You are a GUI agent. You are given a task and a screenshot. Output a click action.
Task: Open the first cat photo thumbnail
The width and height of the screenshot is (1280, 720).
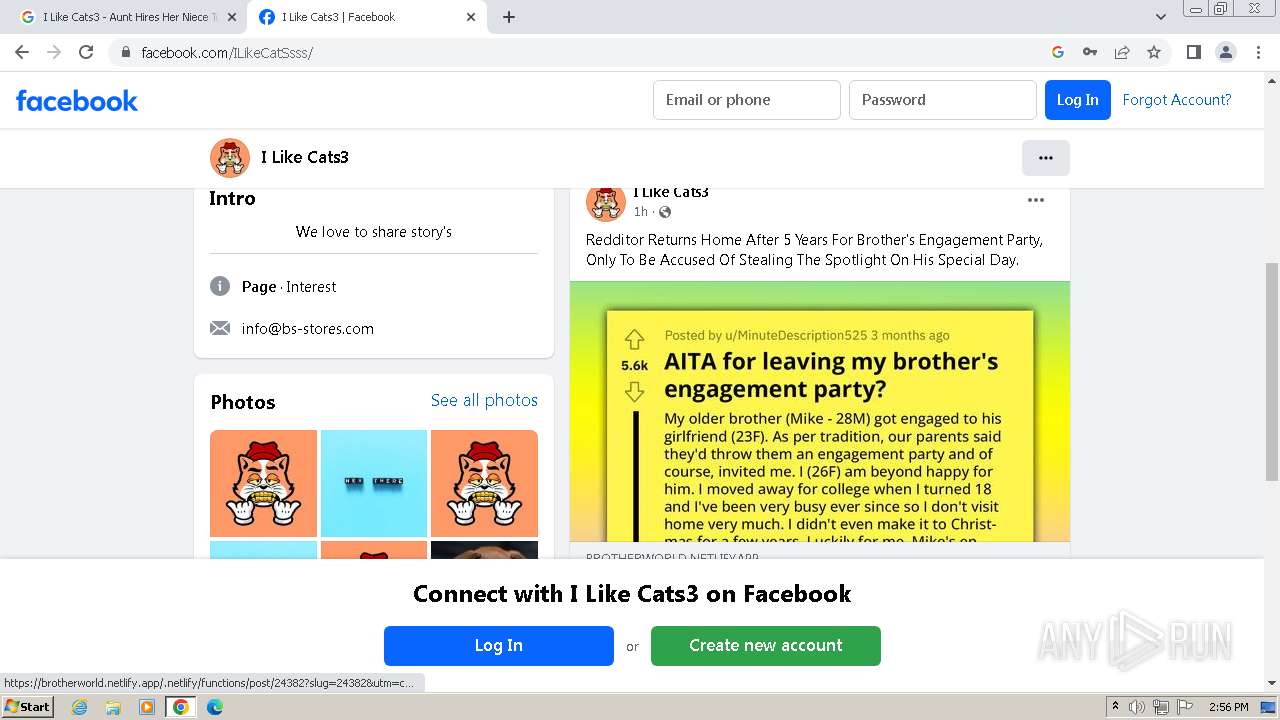[263, 483]
